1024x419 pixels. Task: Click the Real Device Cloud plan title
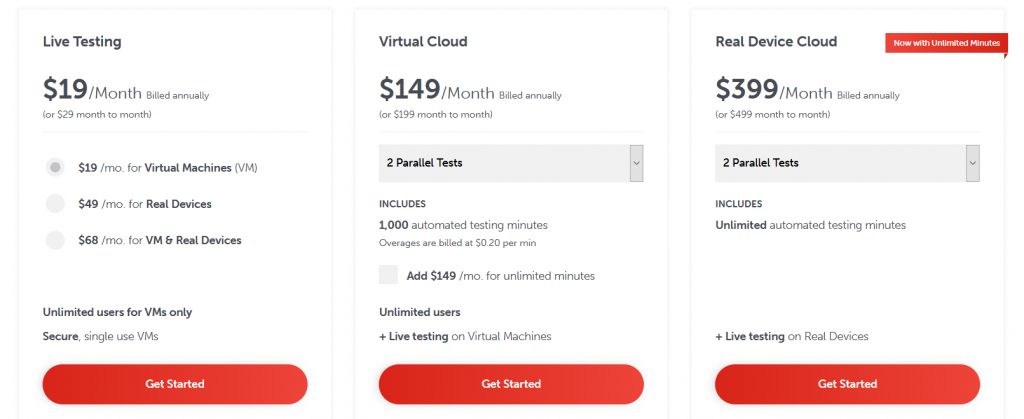[776, 42]
